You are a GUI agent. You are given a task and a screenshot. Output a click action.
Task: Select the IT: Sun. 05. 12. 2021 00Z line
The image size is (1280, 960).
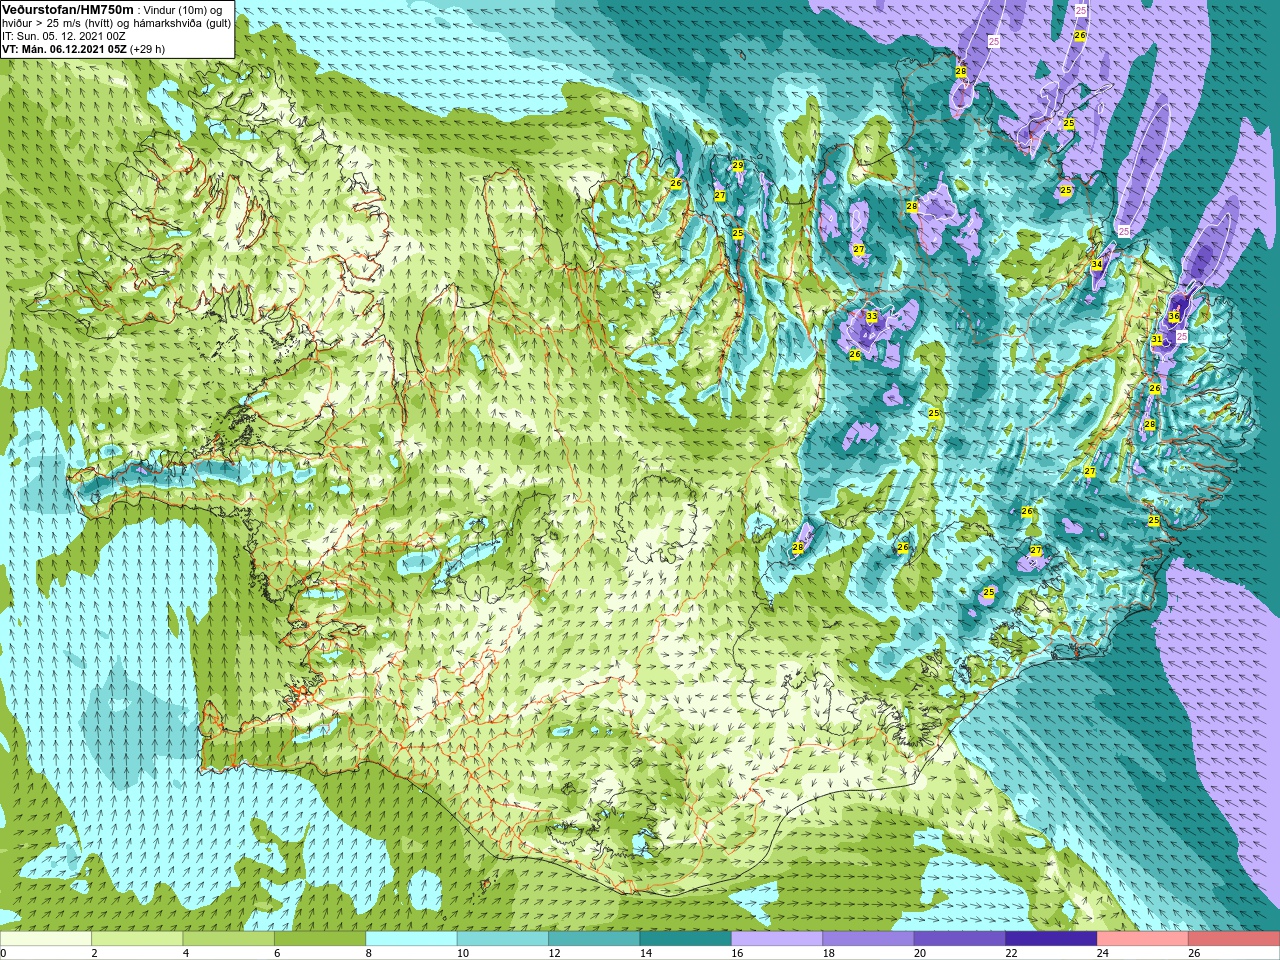(x=64, y=35)
